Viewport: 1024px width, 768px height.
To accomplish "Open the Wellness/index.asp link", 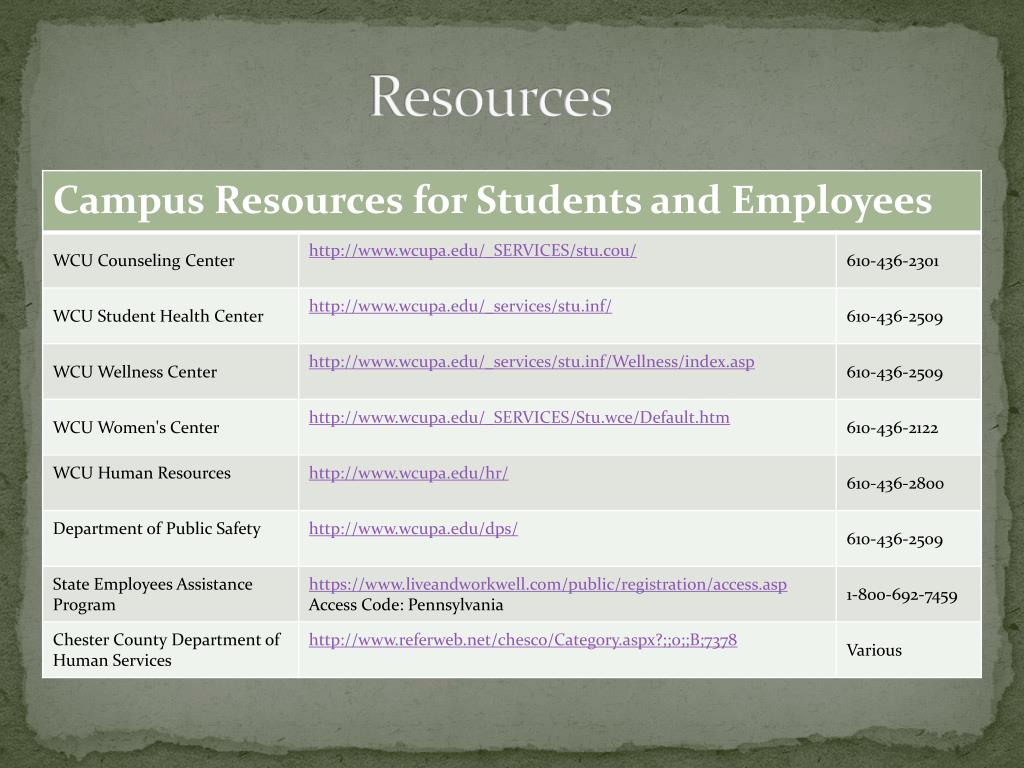I will [532, 362].
